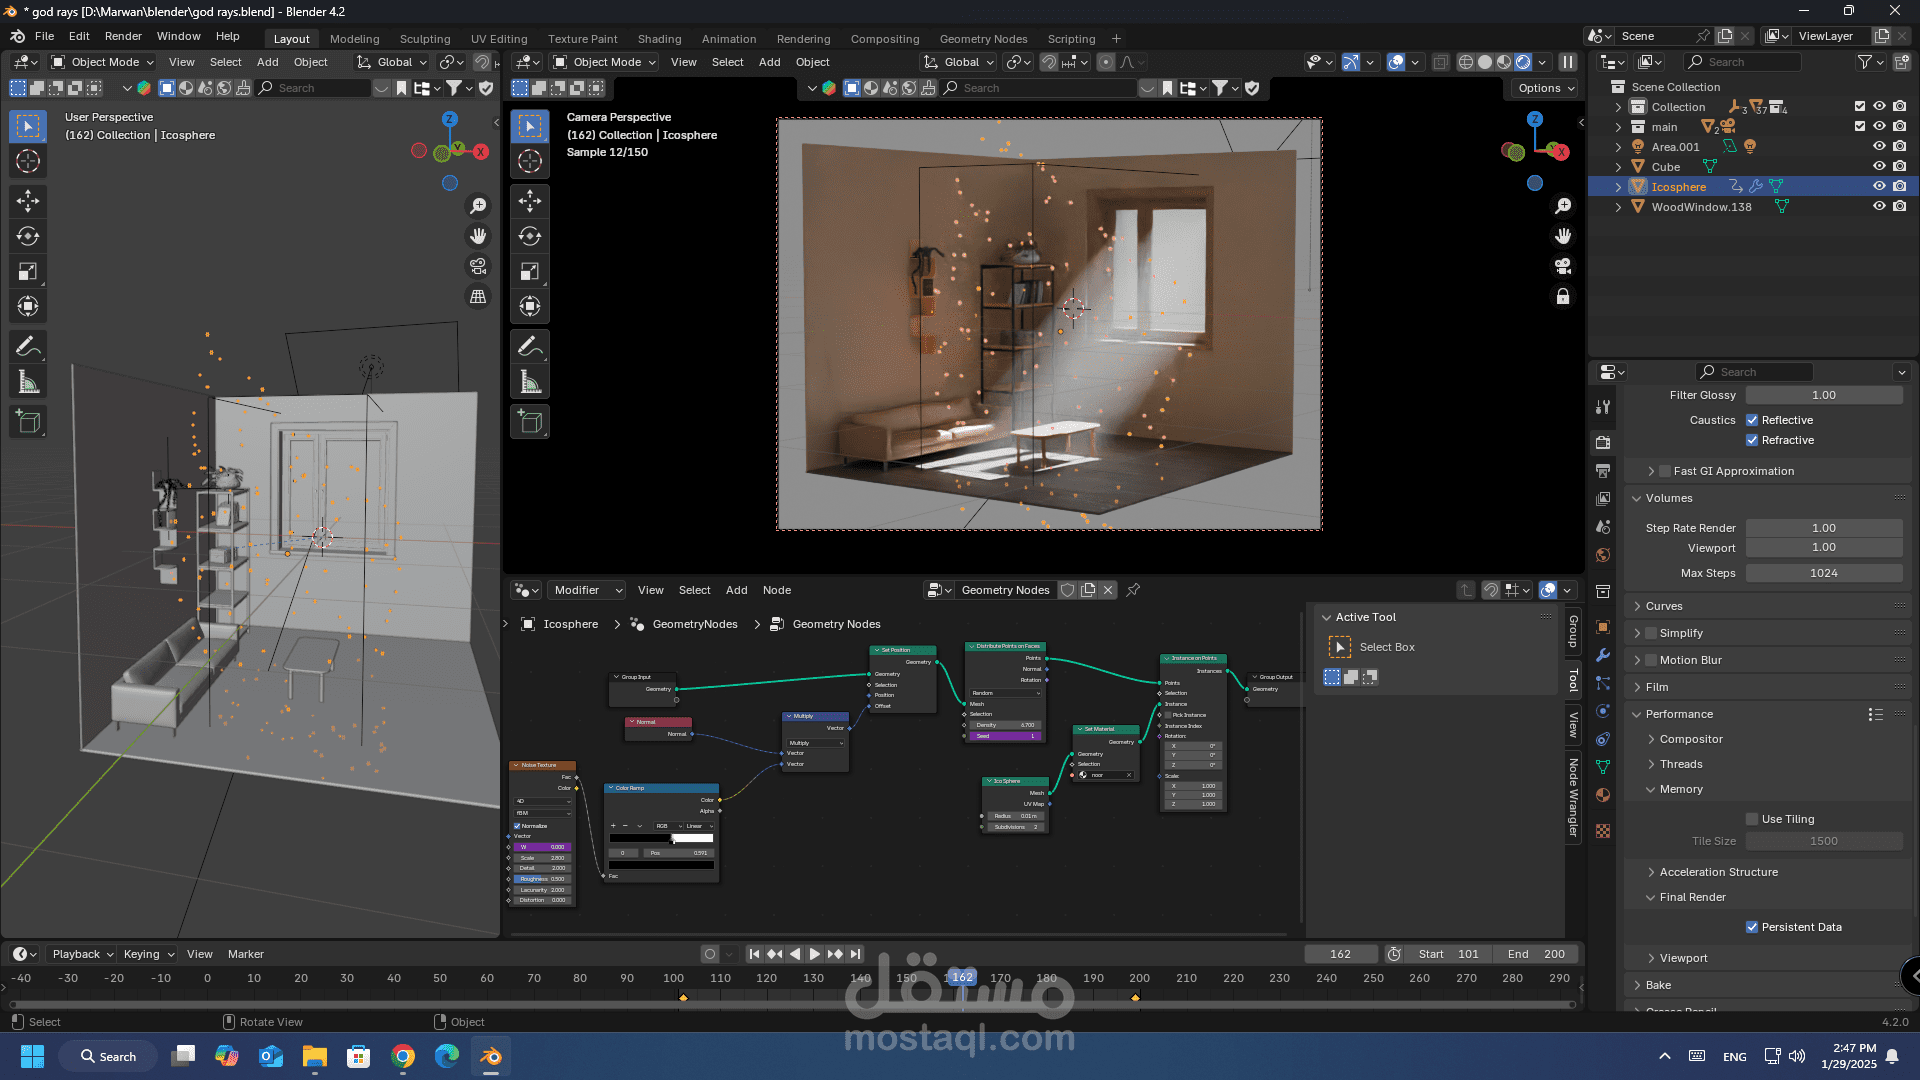The image size is (1920, 1080).
Task: Disable Reflective caustics checkbox
Action: (1752, 420)
